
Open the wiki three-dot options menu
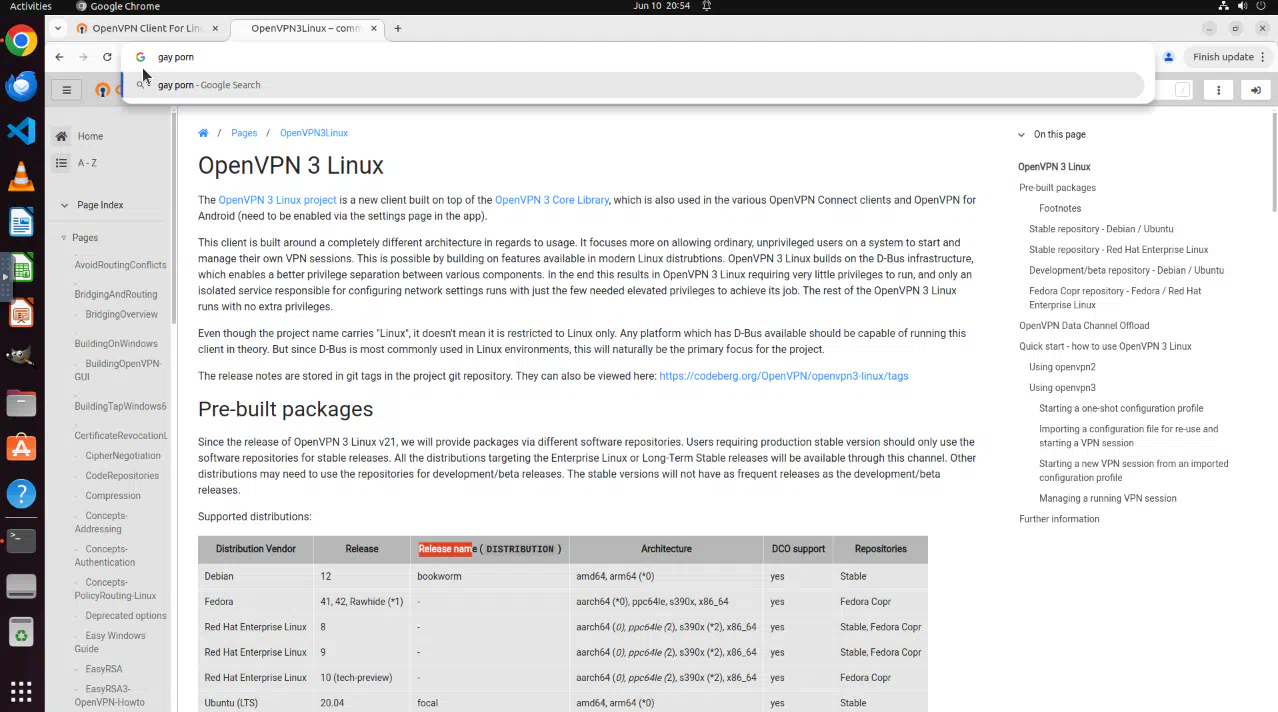click(1218, 90)
